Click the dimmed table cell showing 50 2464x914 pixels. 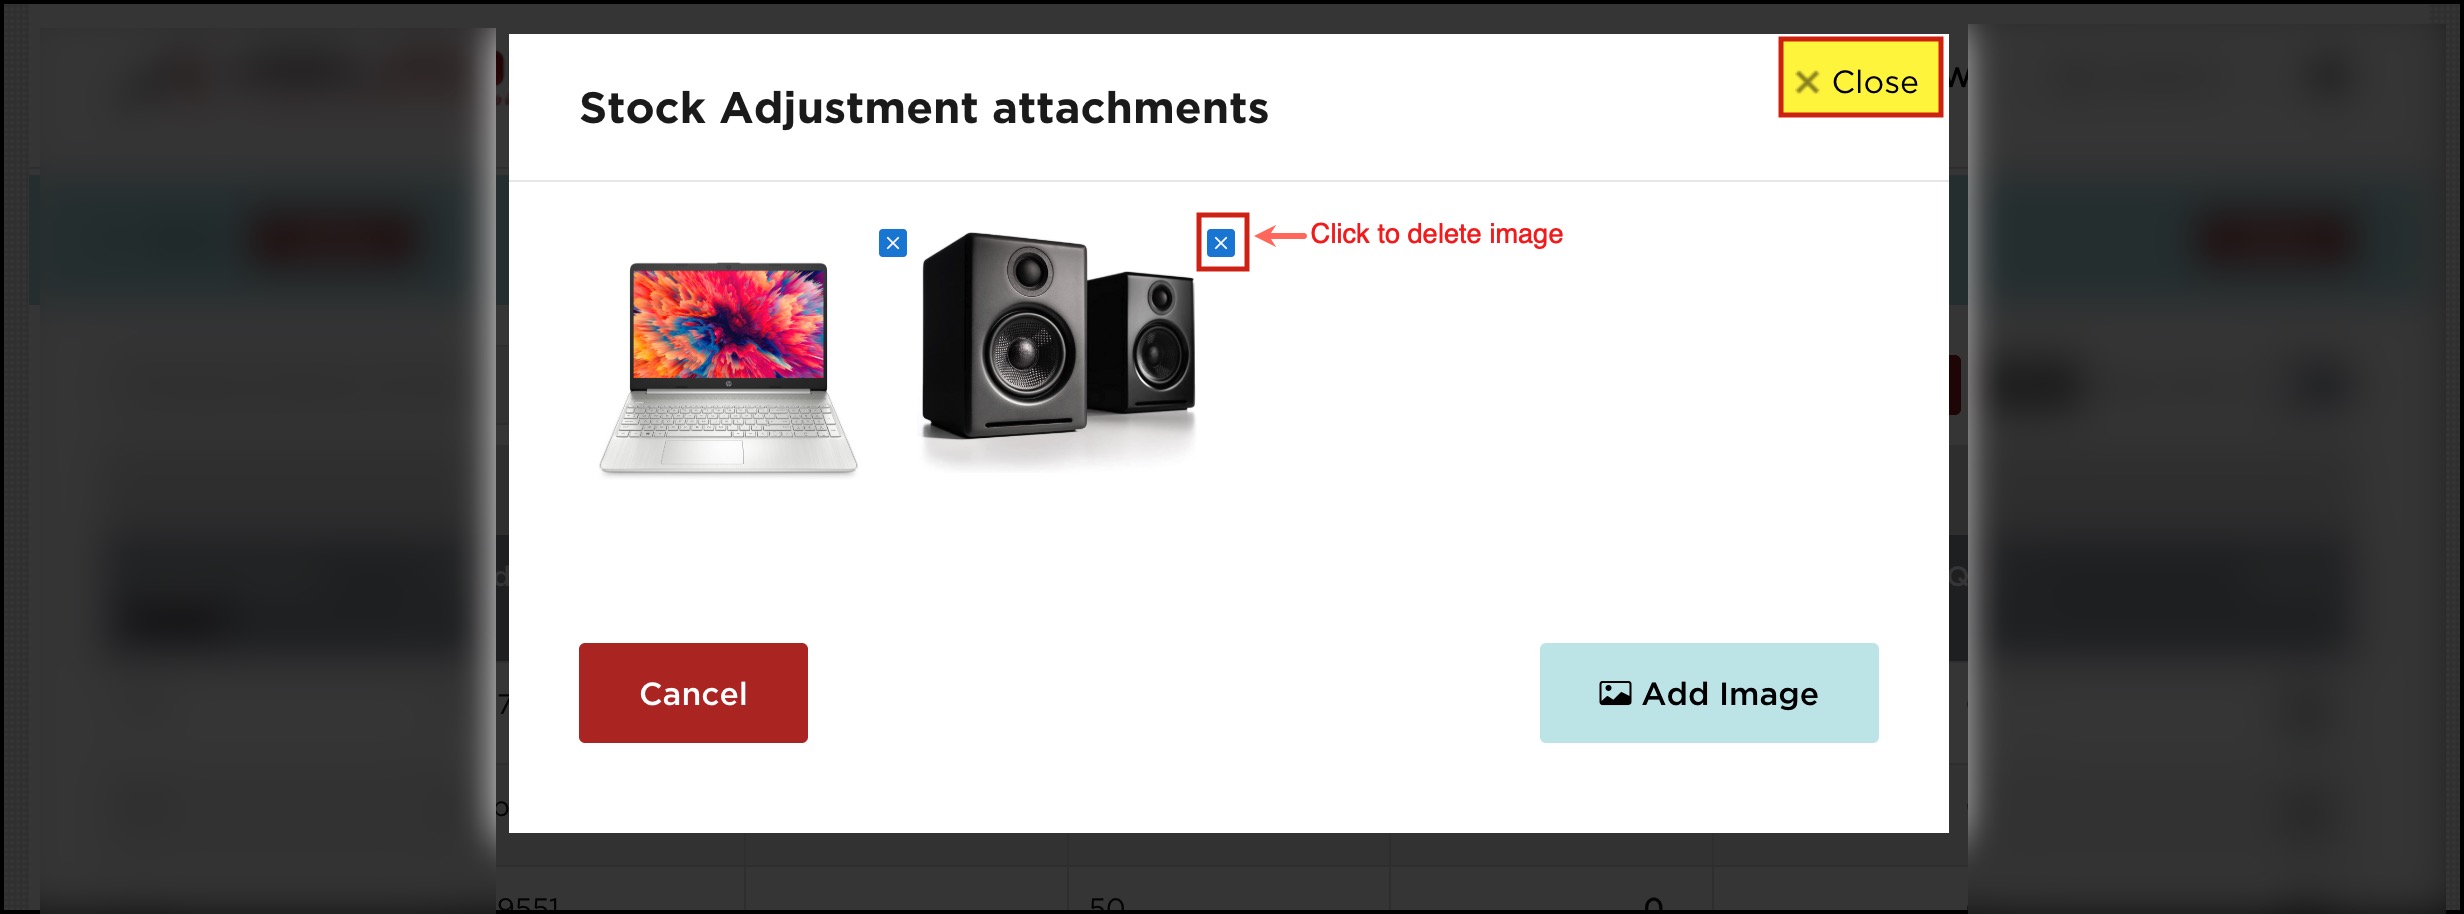pos(1107,905)
